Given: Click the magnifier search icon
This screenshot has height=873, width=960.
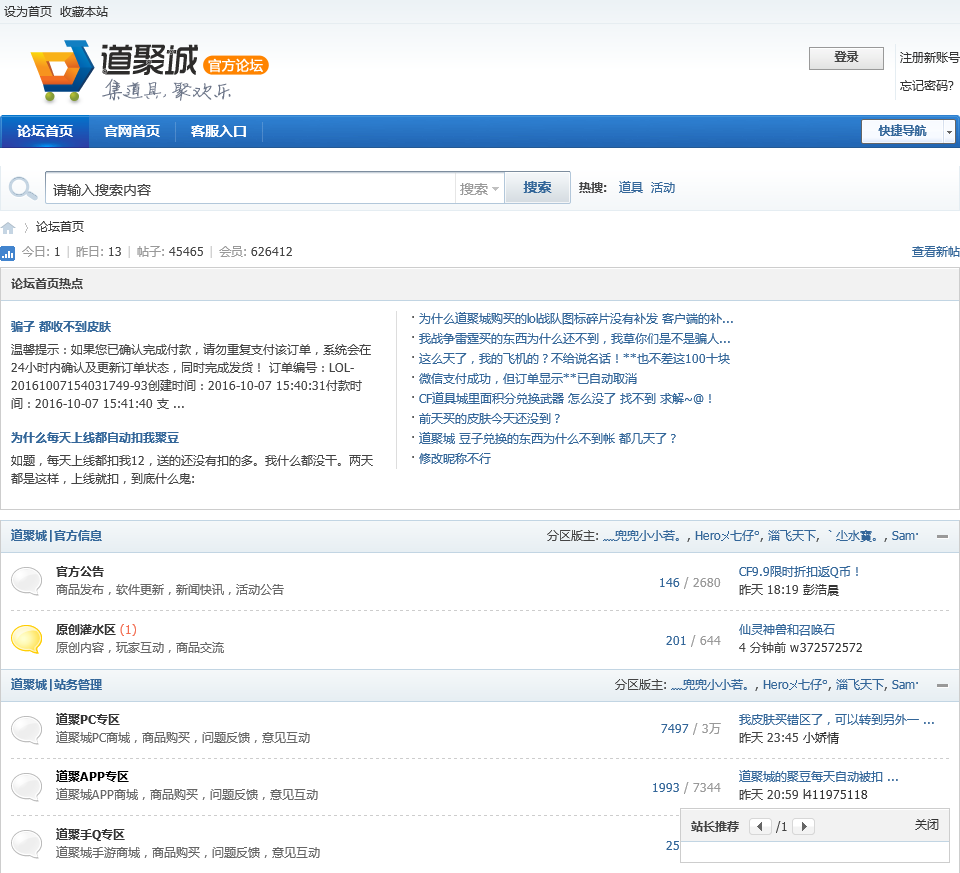Looking at the screenshot, I should (23, 189).
